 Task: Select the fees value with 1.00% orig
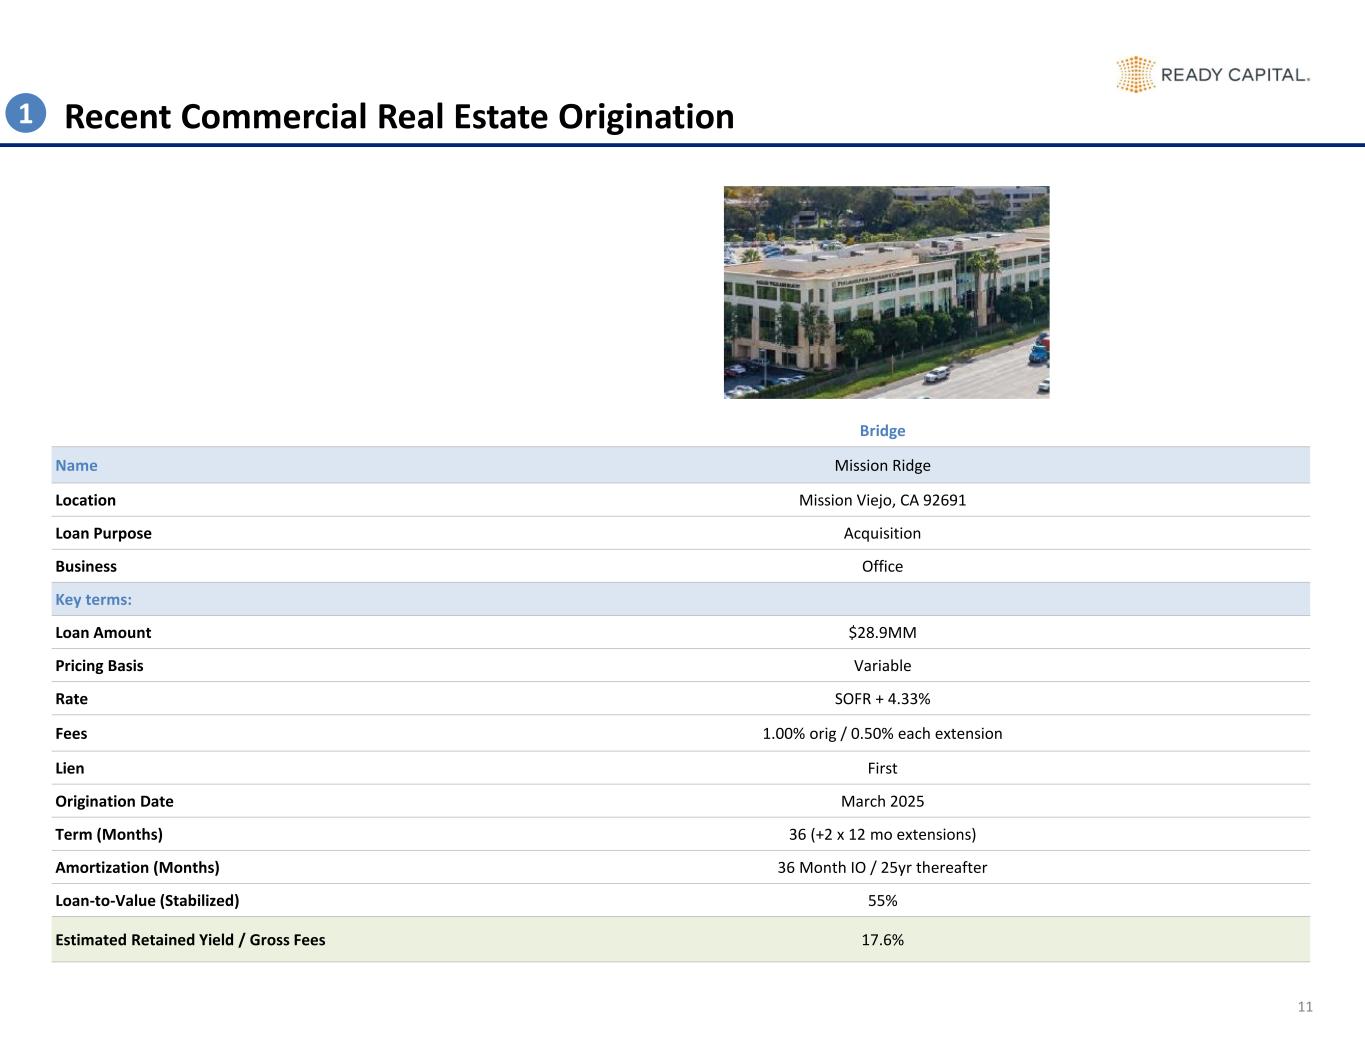click(882, 734)
